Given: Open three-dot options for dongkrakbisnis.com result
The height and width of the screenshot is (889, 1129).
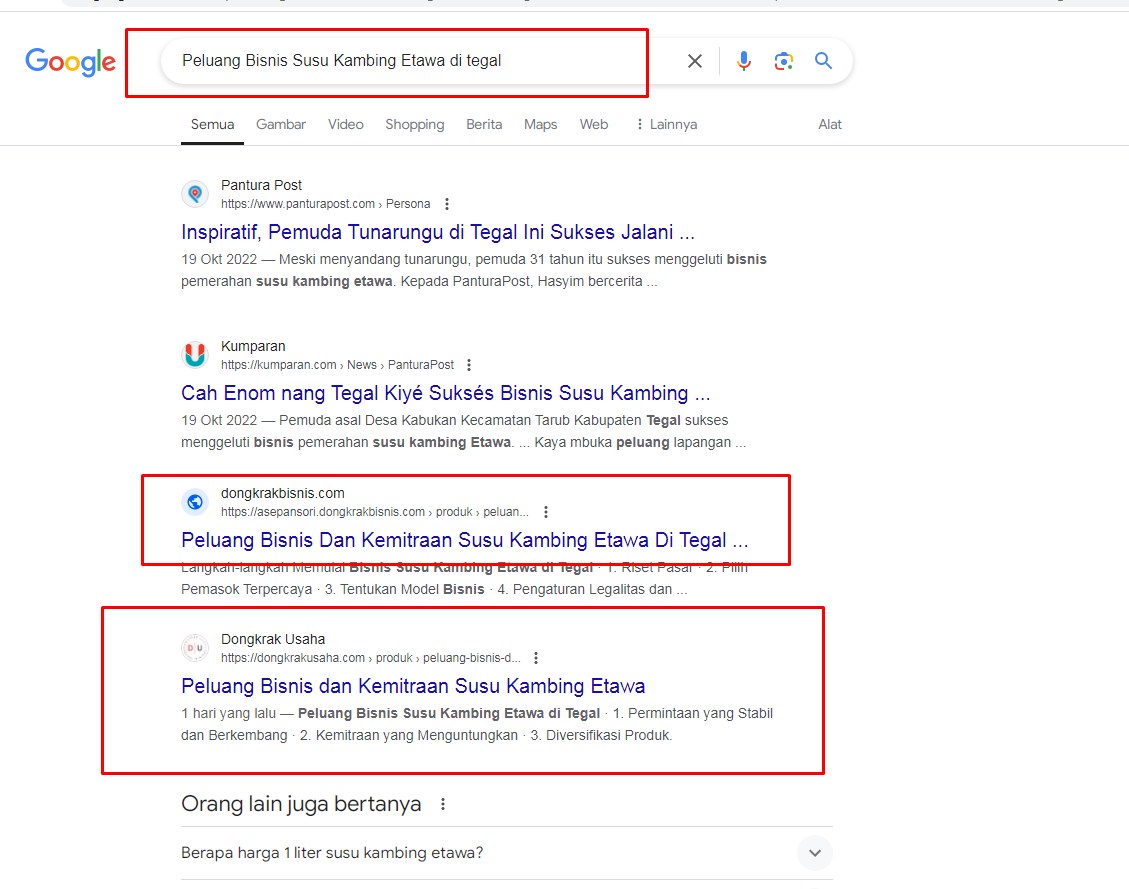Looking at the screenshot, I should [x=546, y=512].
